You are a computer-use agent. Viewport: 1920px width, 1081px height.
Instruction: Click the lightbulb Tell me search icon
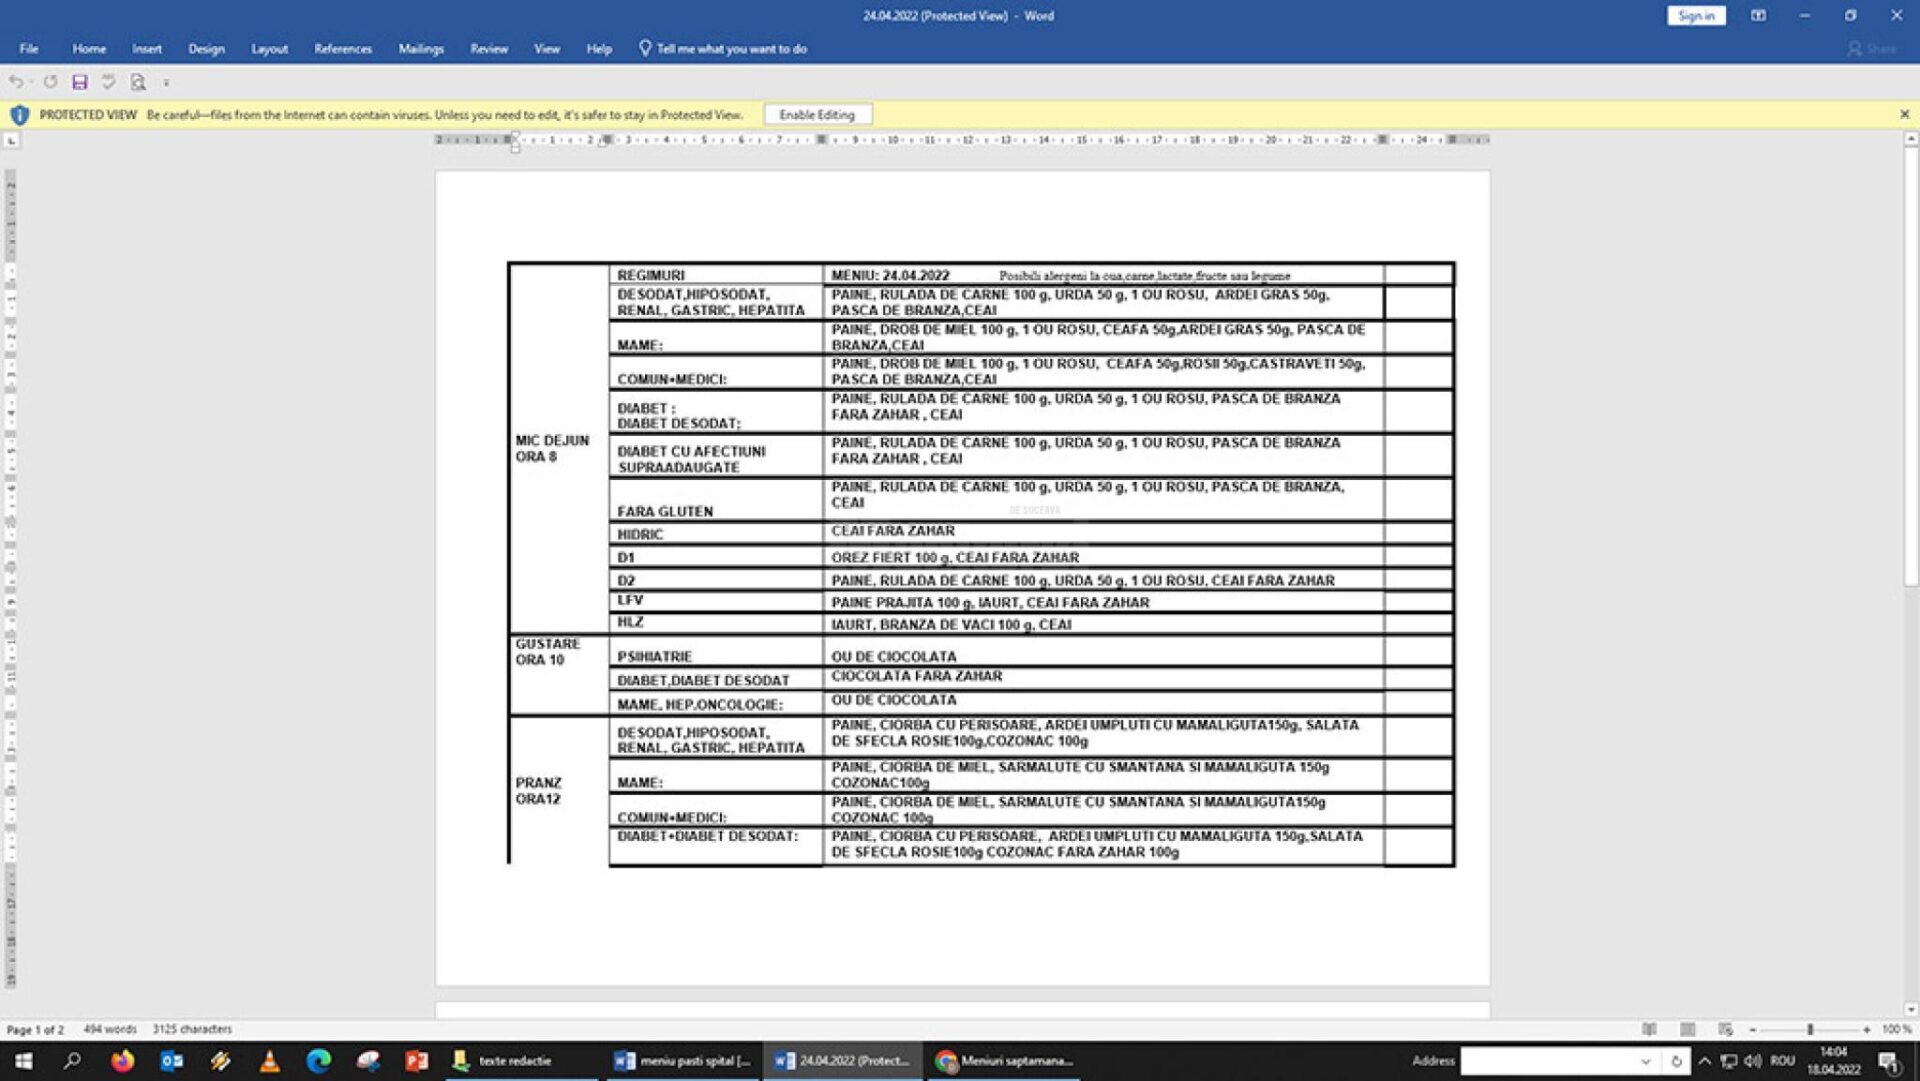645,48
